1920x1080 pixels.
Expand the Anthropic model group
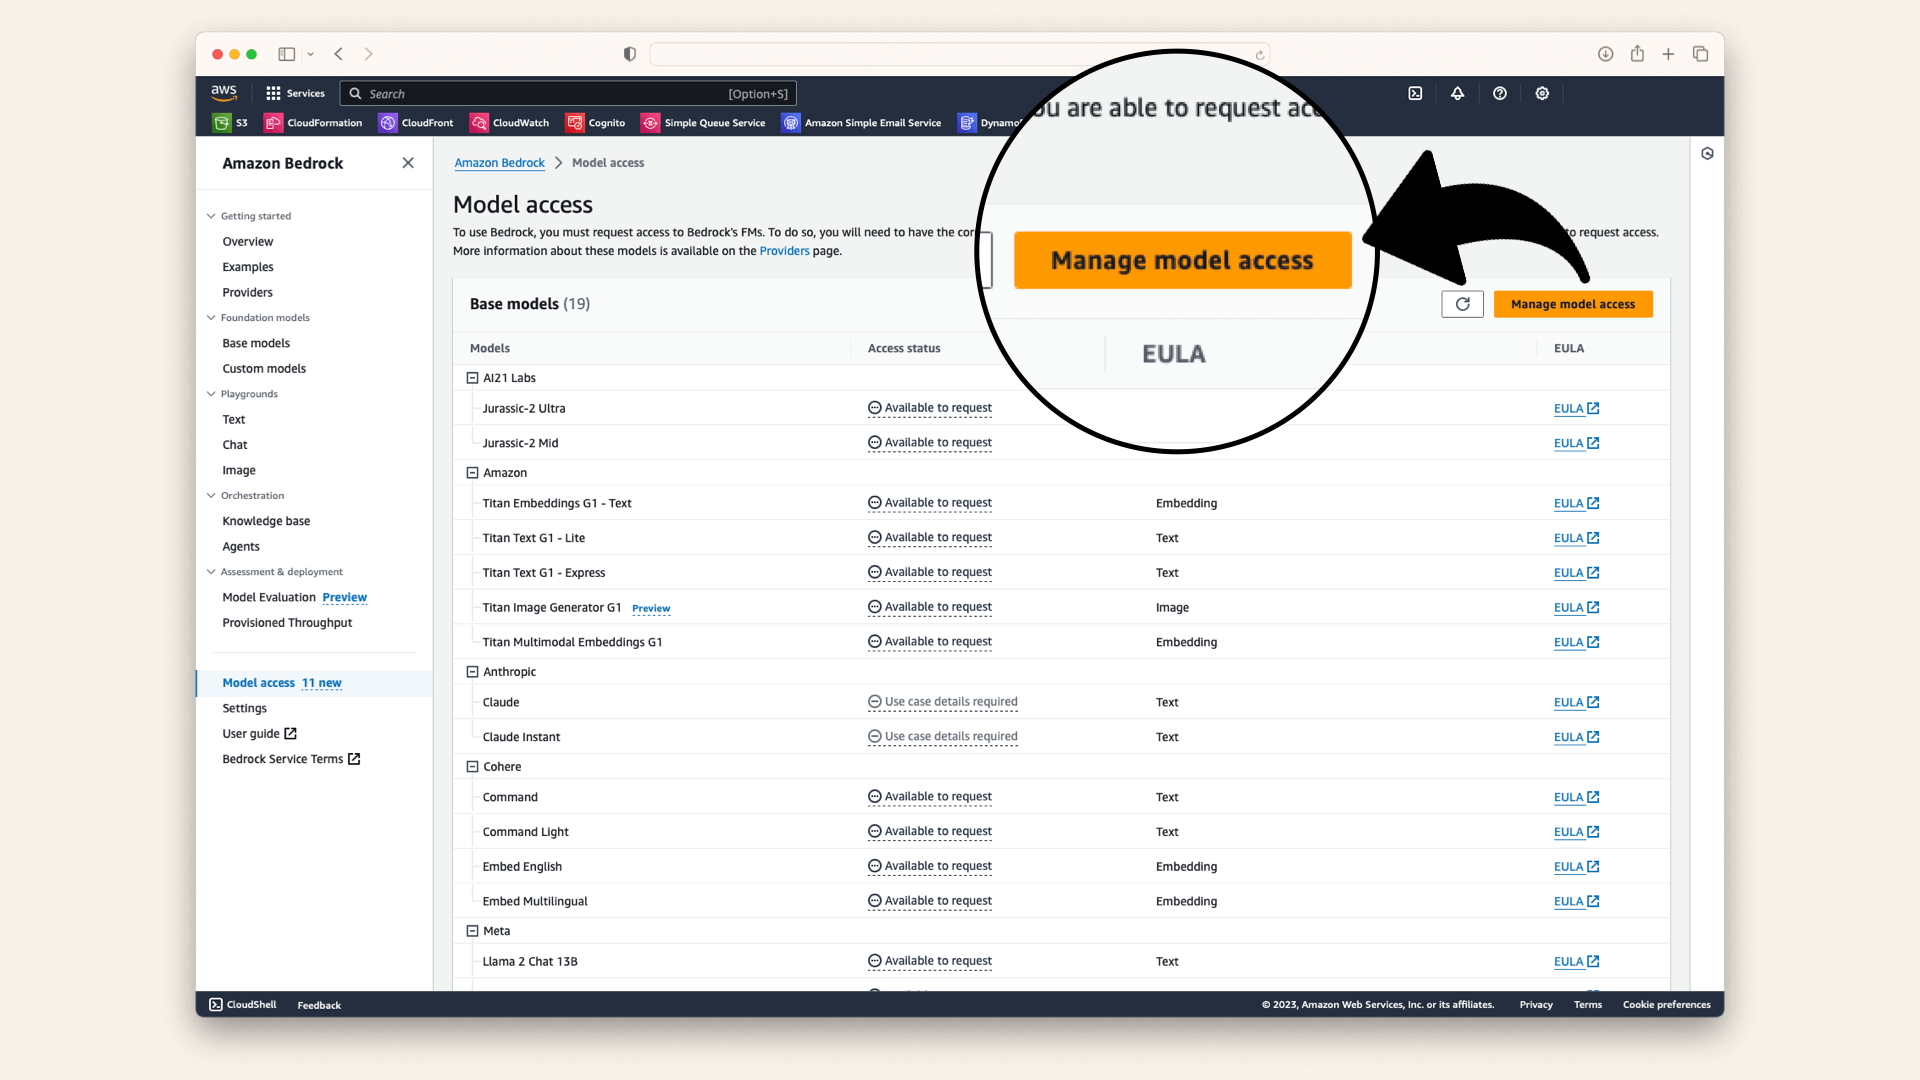[x=471, y=671]
